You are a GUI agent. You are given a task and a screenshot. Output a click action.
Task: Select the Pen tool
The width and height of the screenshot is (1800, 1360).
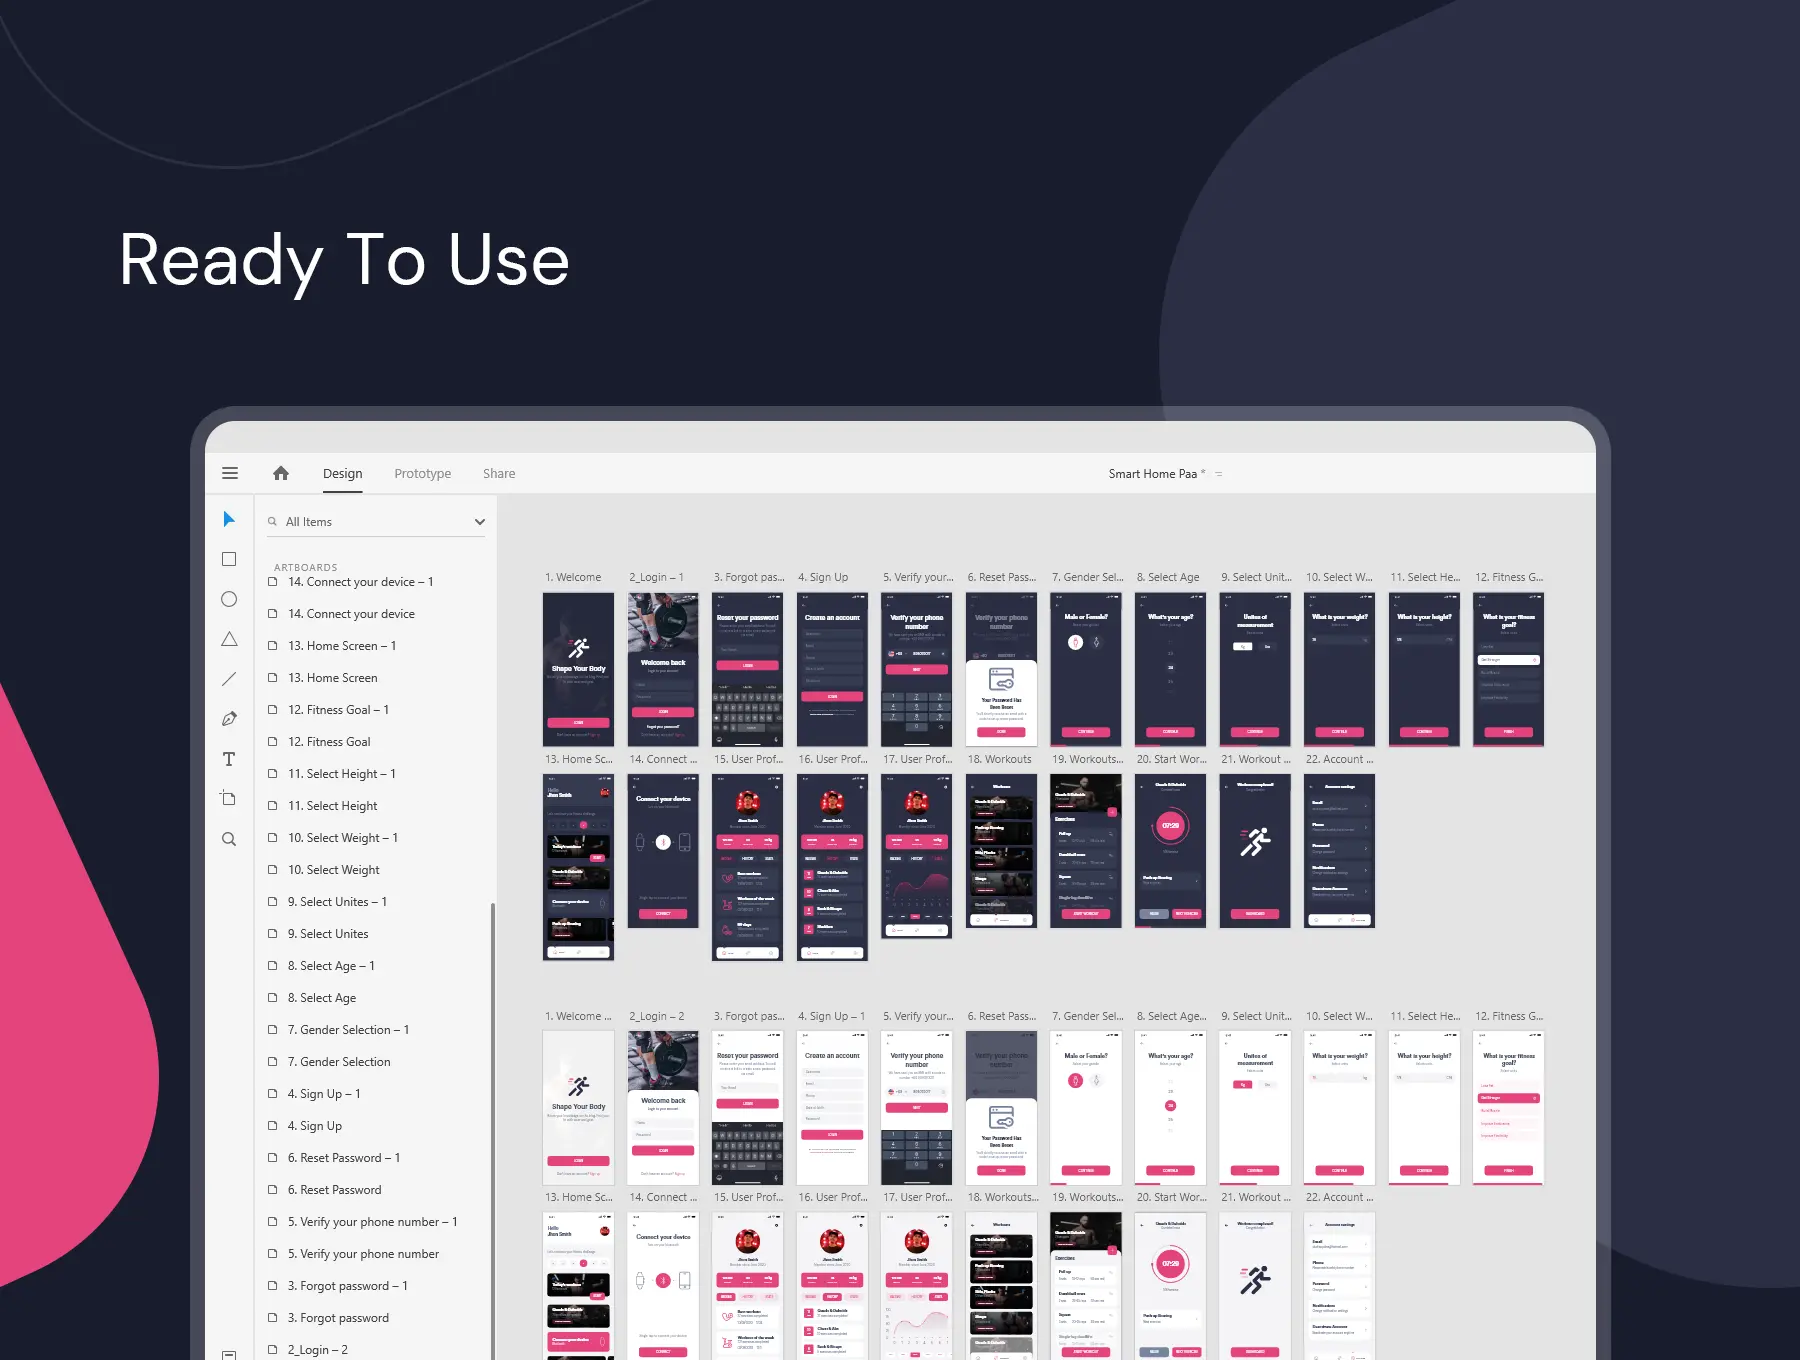pyautogui.click(x=229, y=719)
